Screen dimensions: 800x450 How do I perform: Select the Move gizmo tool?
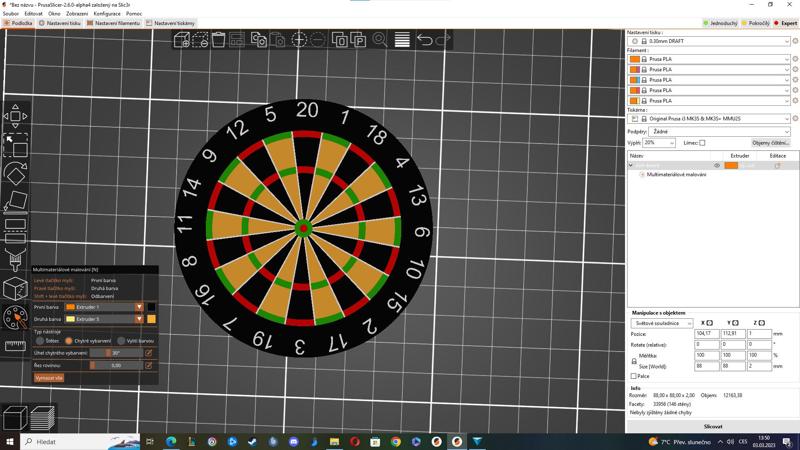pos(15,116)
